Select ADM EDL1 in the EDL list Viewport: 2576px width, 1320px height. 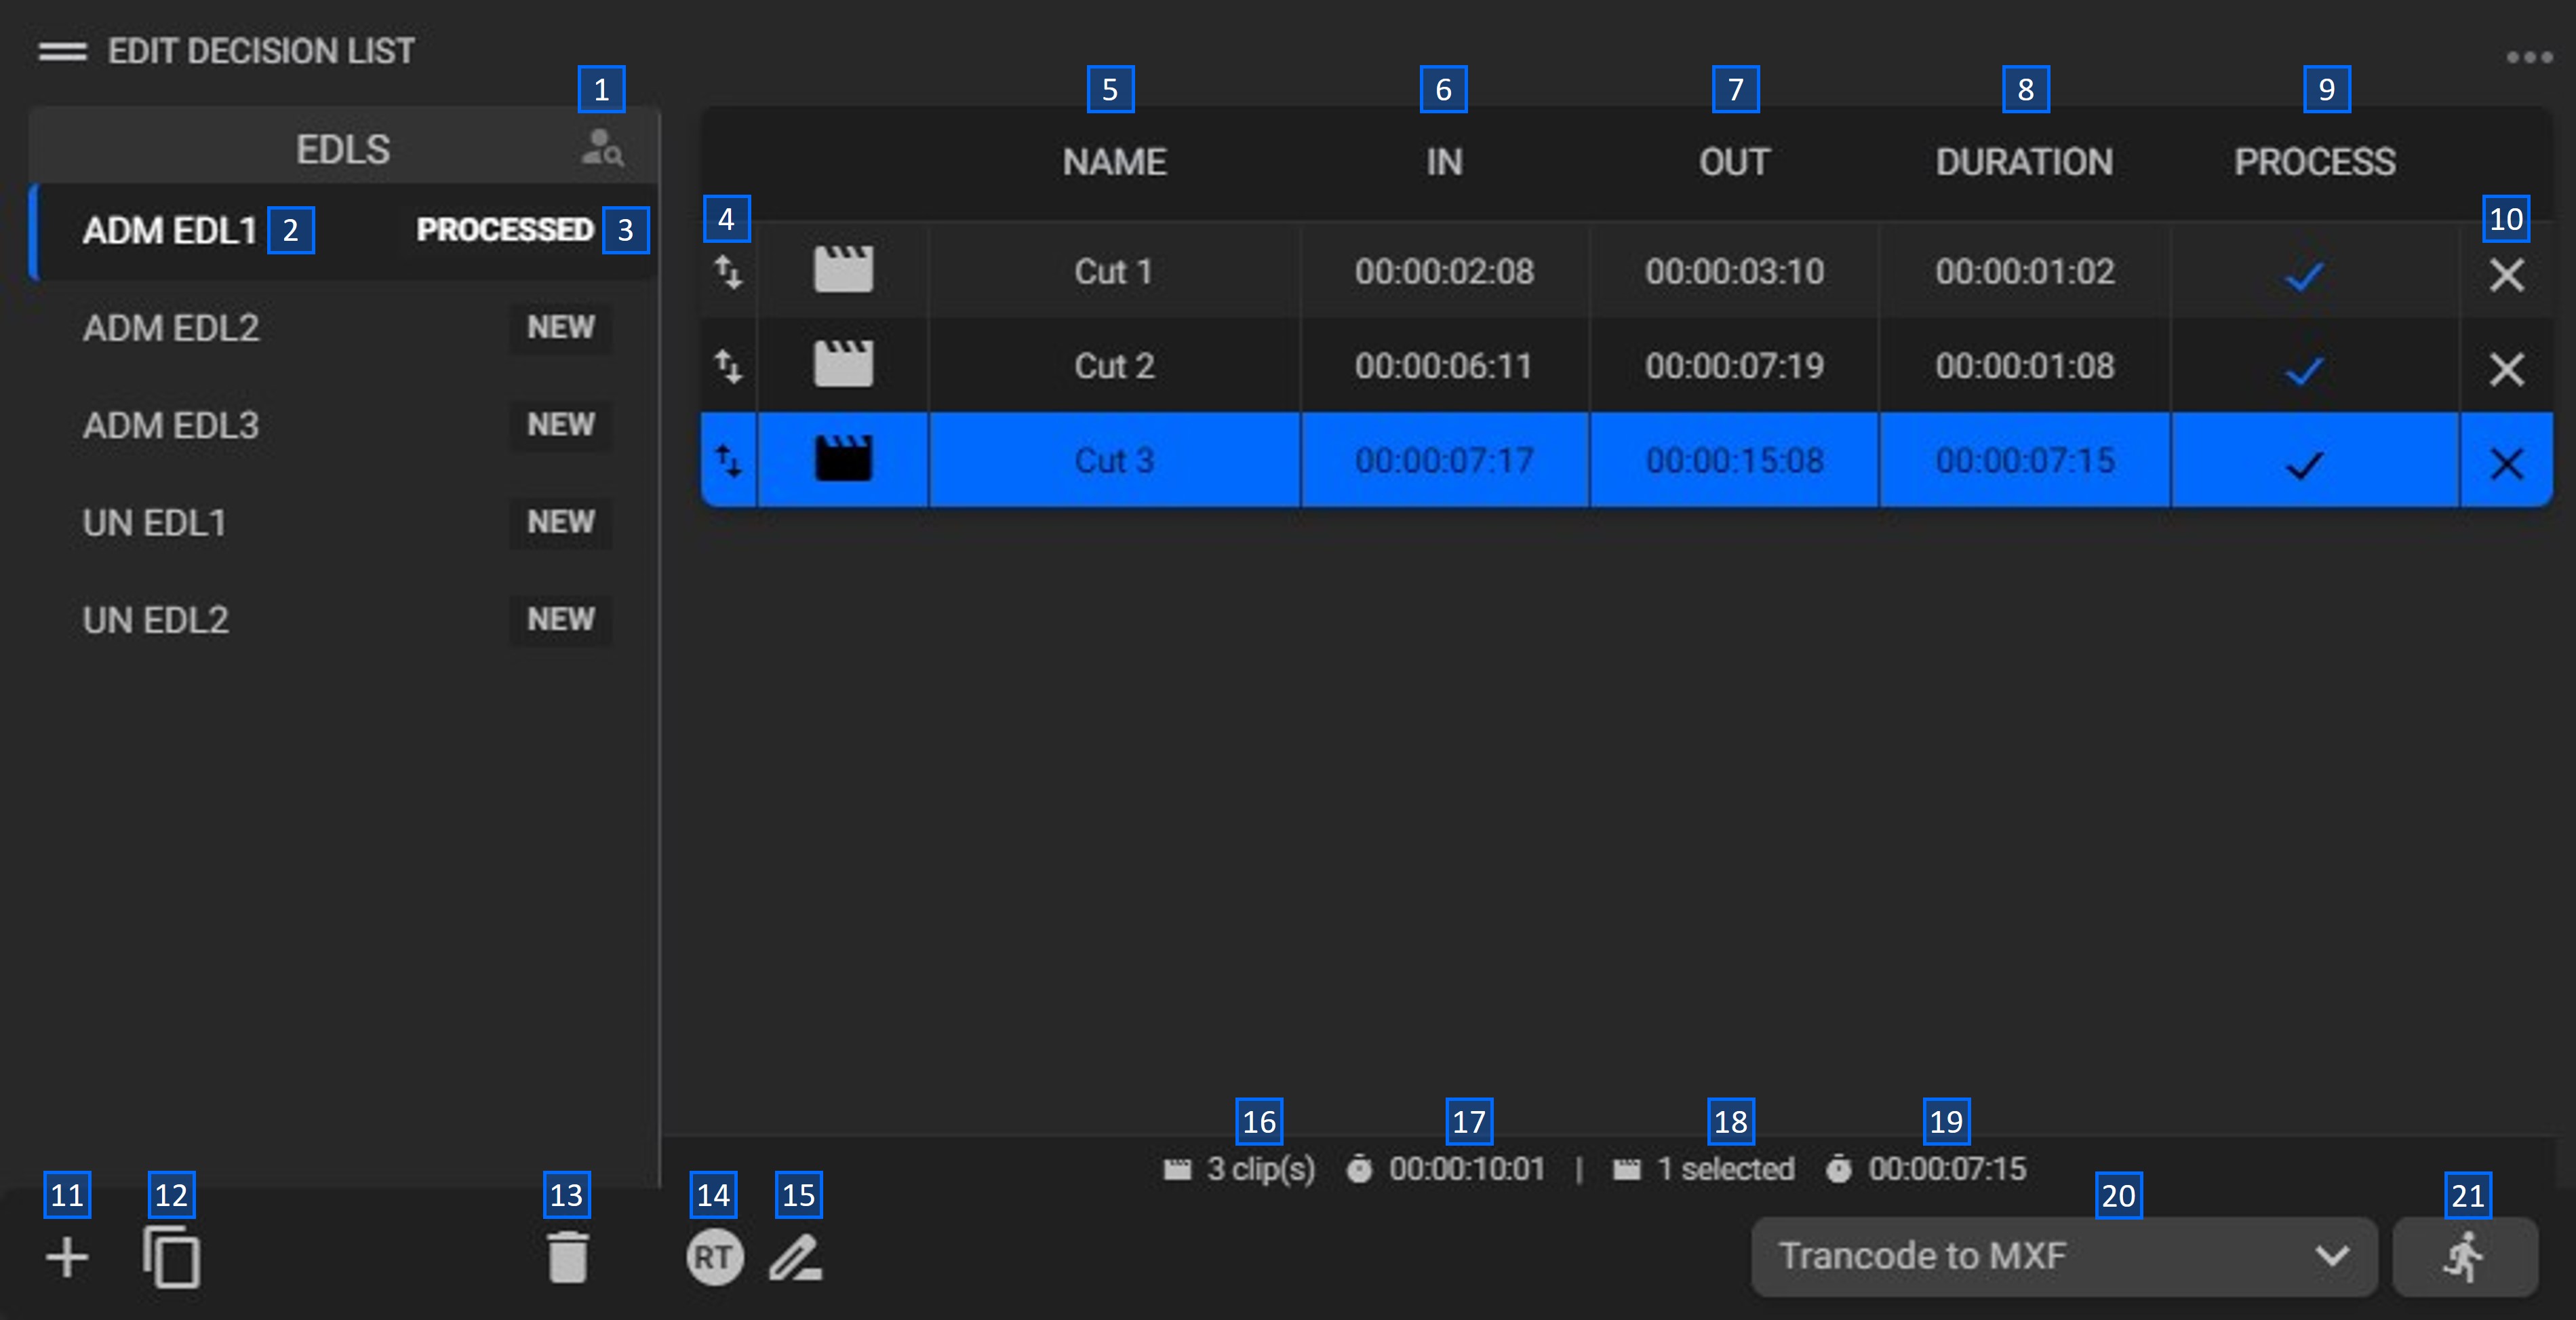(344, 231)
